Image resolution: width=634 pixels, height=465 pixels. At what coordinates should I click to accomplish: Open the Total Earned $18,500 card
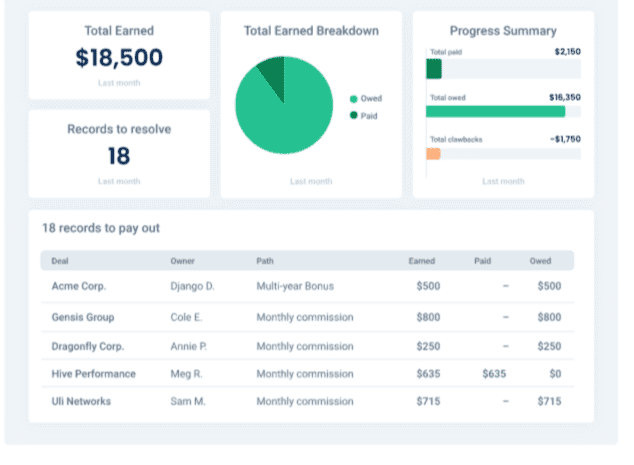[x=119, y=55]
